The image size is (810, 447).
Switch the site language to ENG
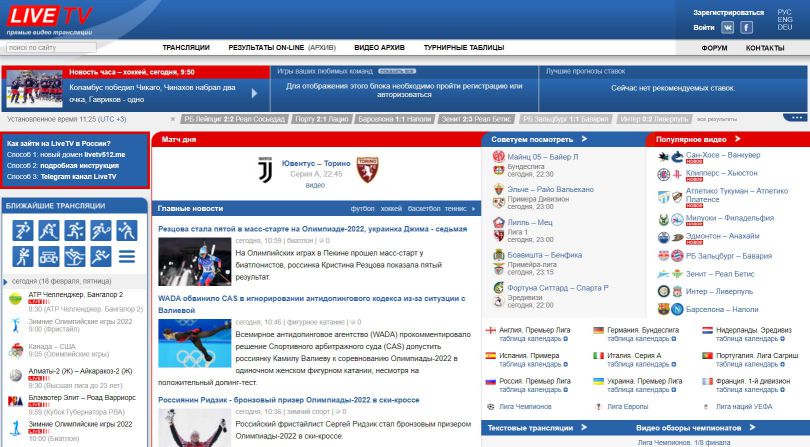784,20
